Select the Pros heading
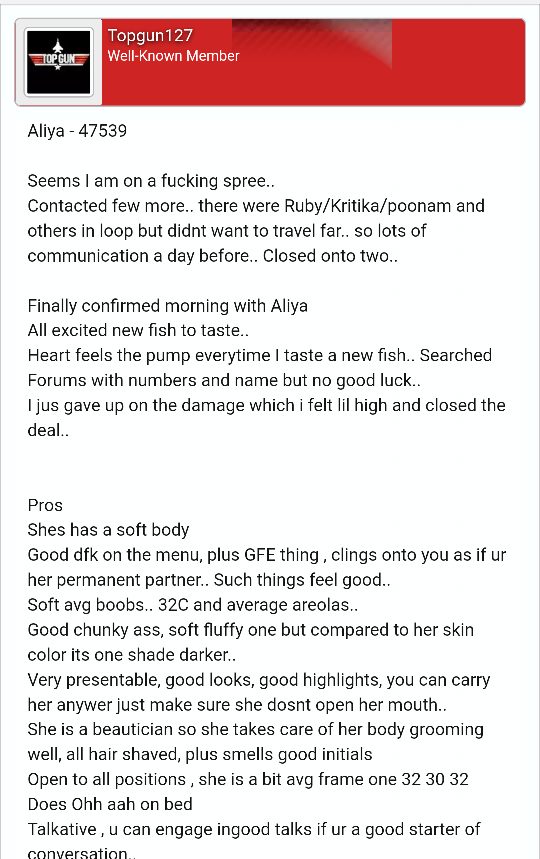Image resolution: width=540 pixels, height=859 pixels. coord(45,505)
